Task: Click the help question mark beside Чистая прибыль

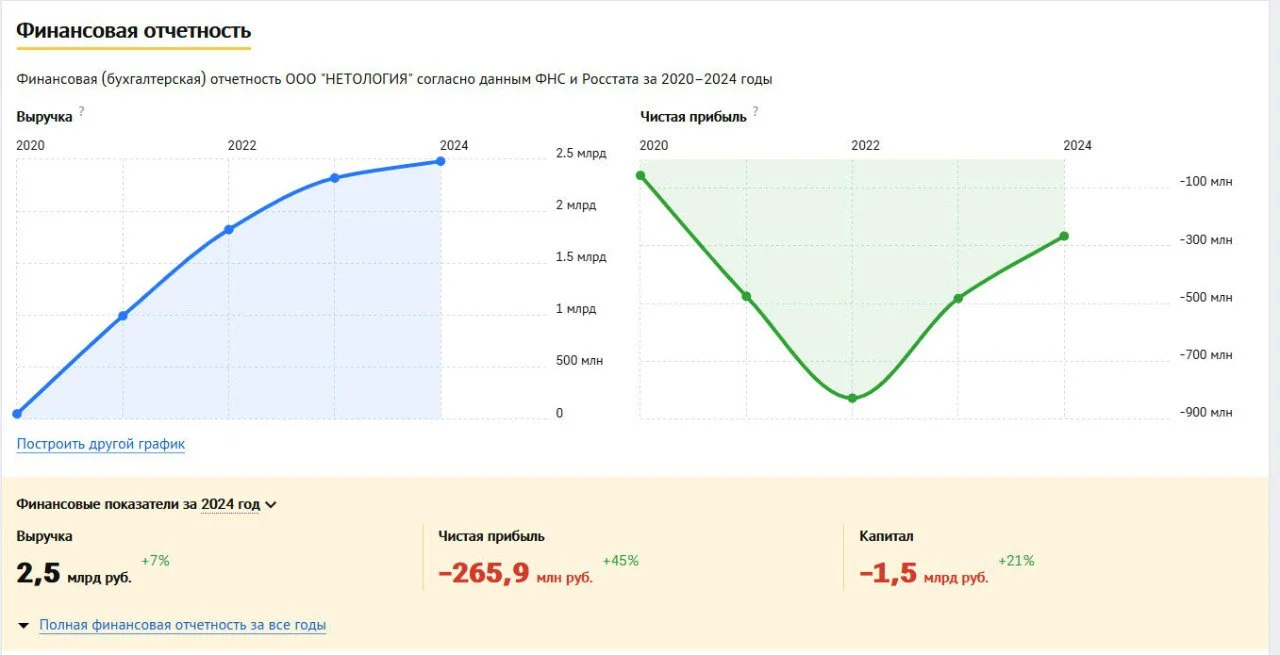Action: tap(755, 111)
